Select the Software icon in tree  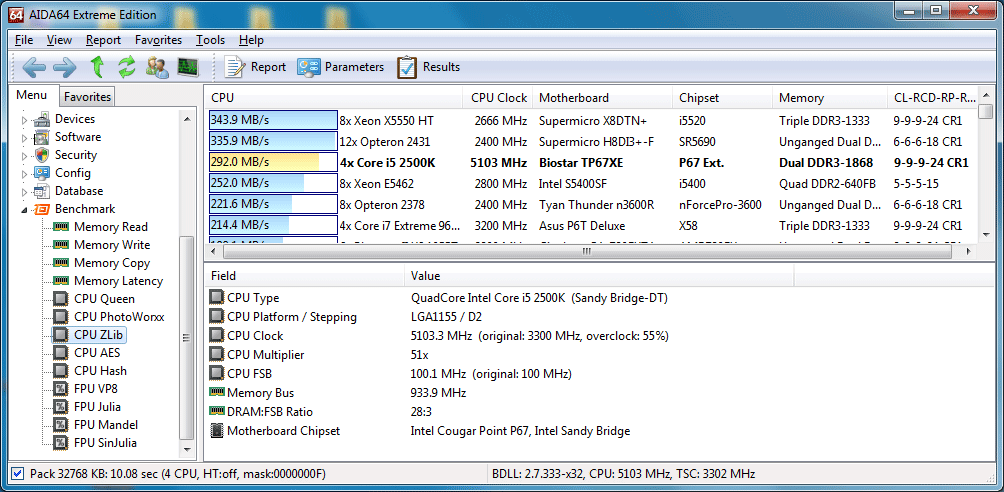(x=42, y=137)
